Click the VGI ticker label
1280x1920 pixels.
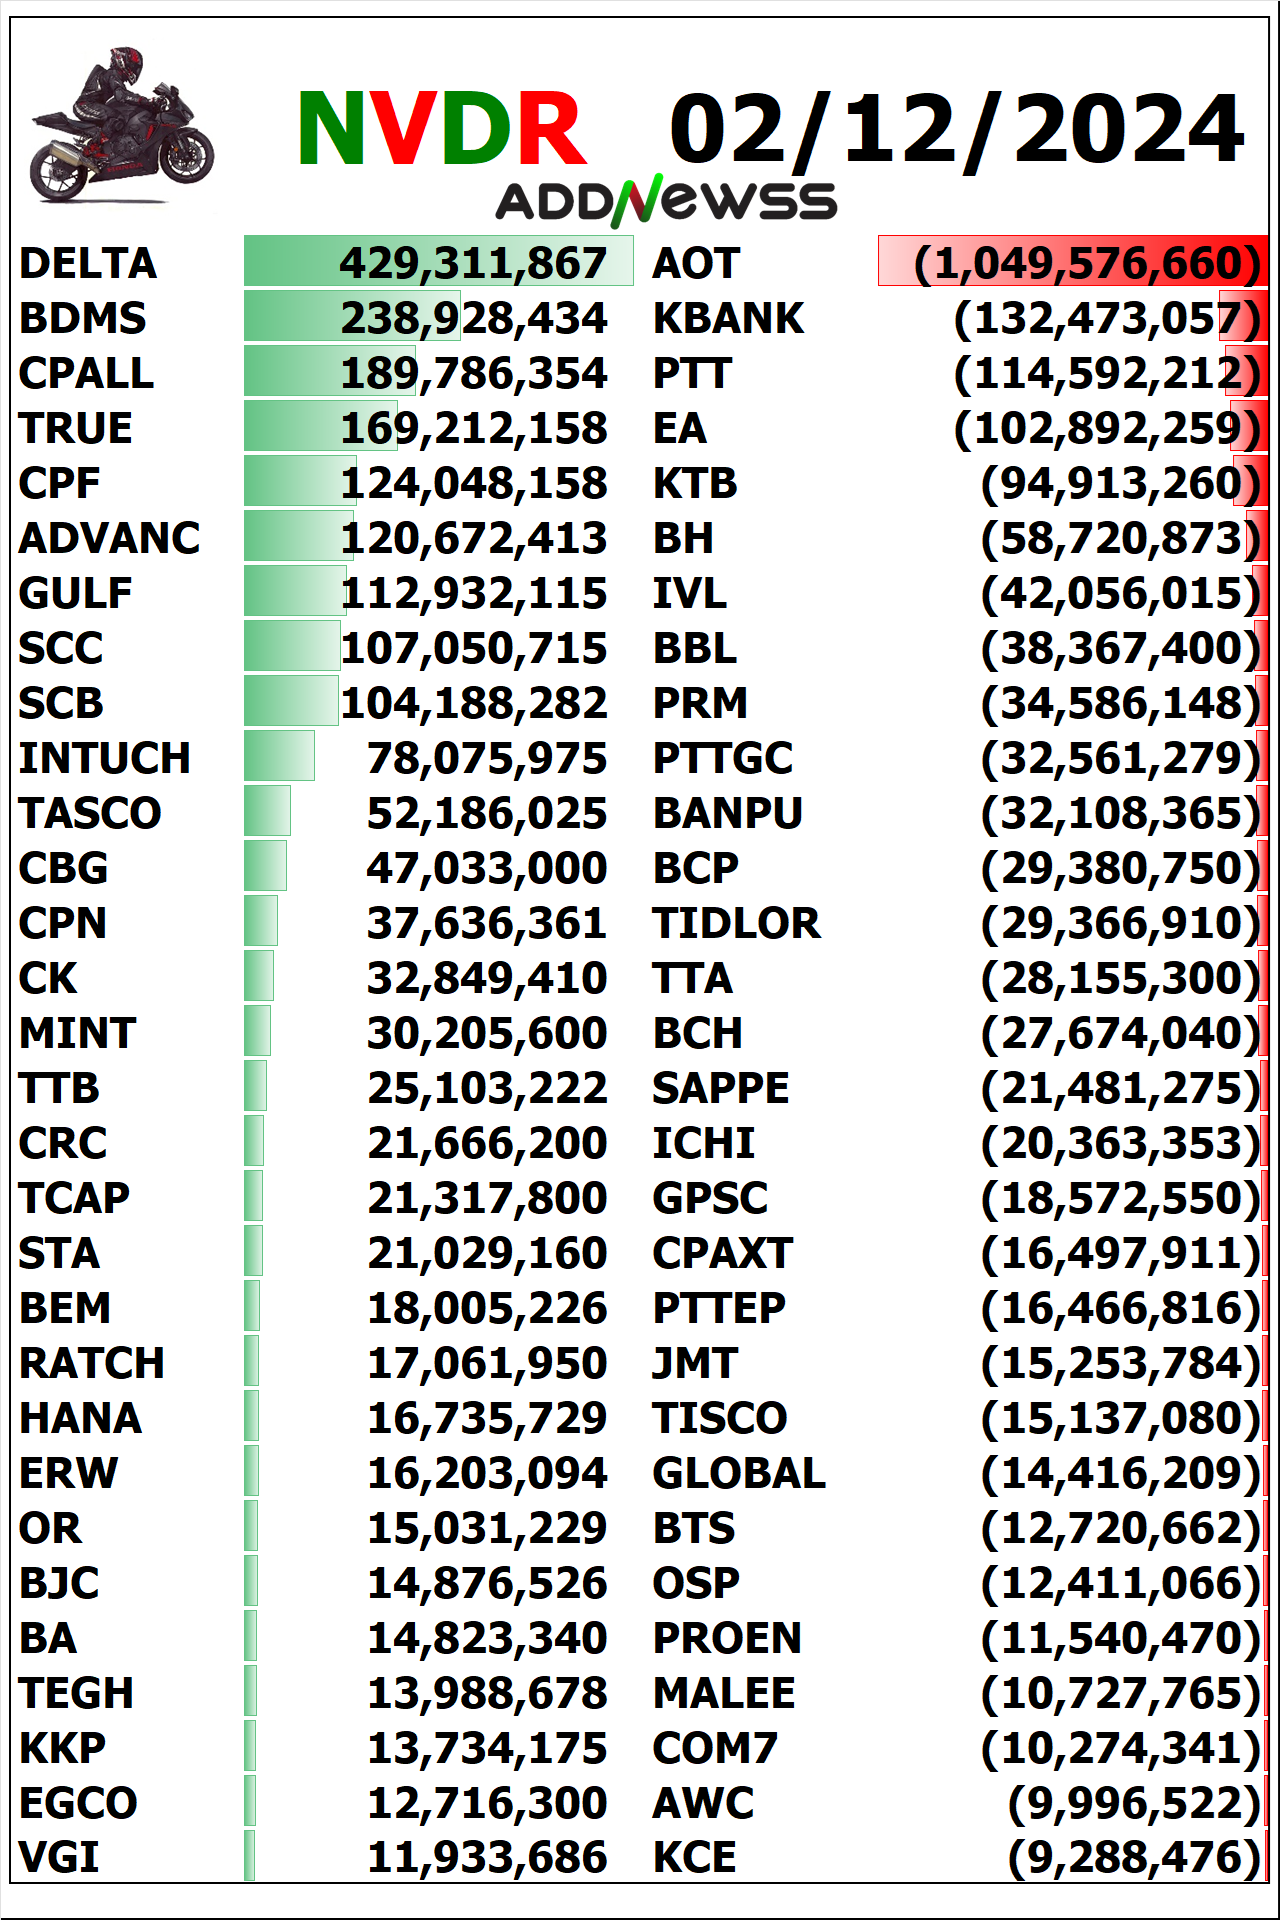59,1857
